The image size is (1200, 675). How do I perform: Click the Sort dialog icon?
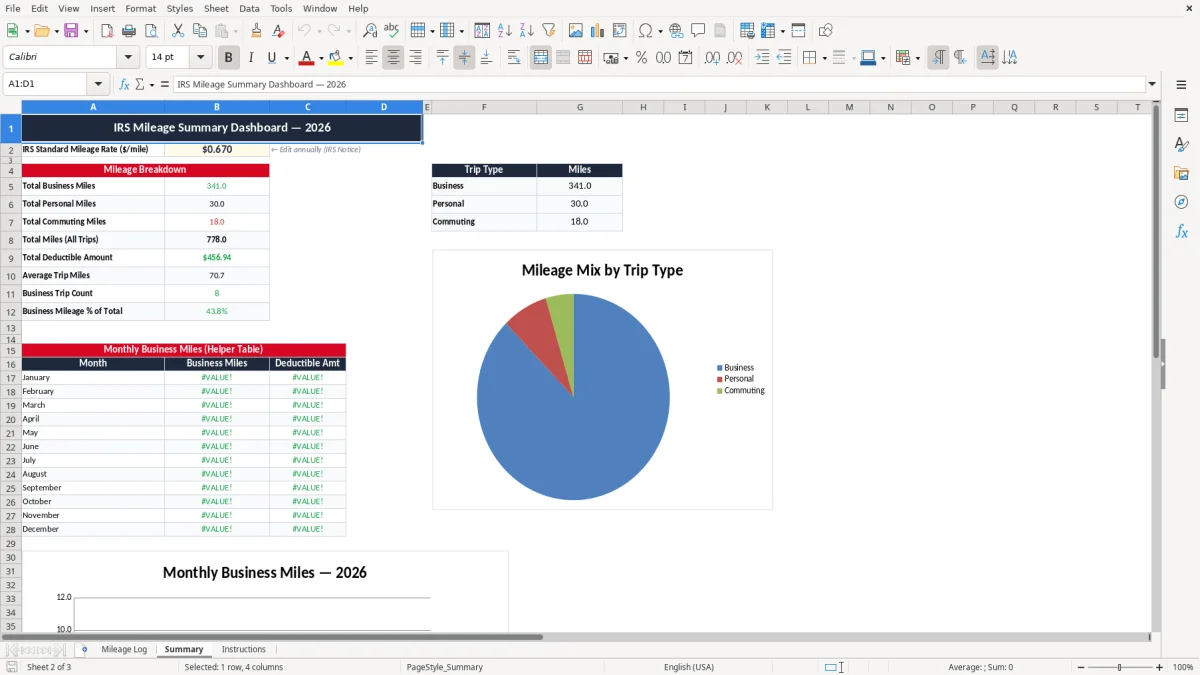pos(482,31)
